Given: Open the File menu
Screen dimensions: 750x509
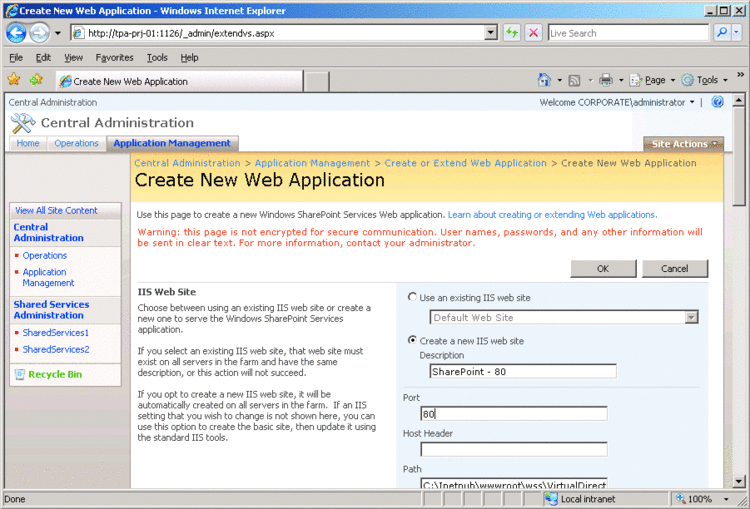Looking at the screenshot, I should (16, 57).
